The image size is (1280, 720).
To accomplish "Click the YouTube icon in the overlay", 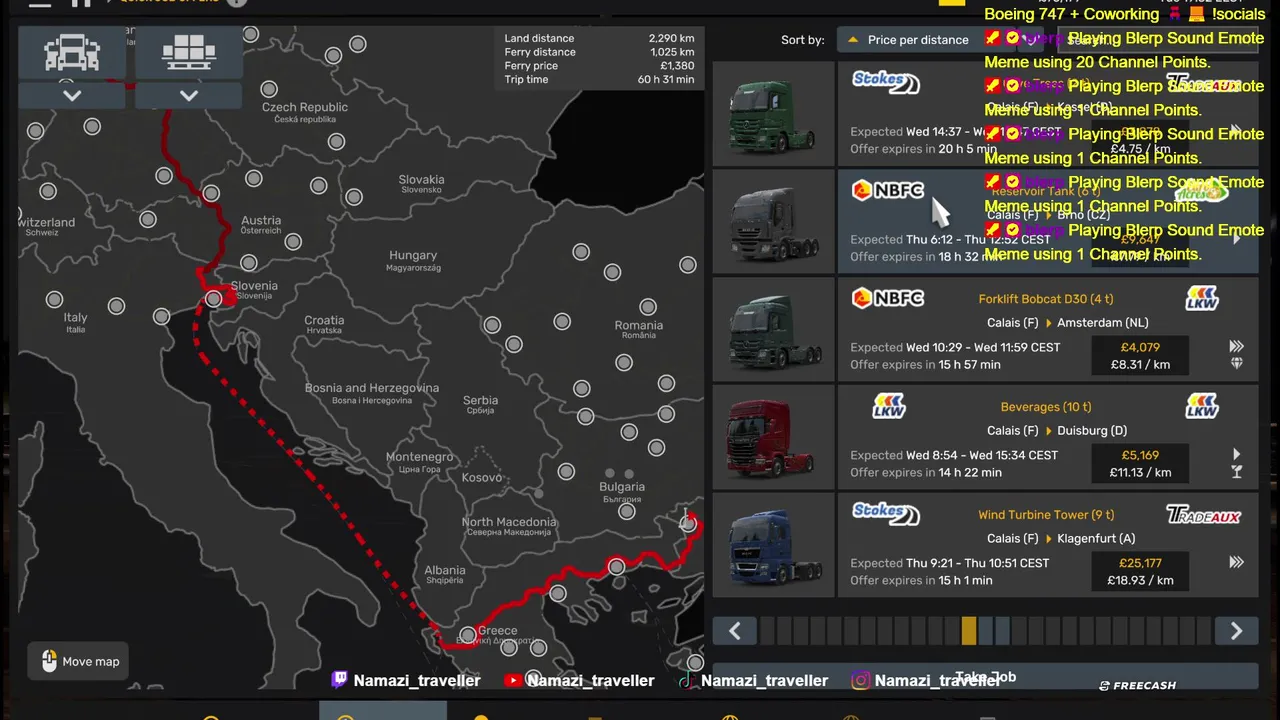I will (x=513, y=680).
